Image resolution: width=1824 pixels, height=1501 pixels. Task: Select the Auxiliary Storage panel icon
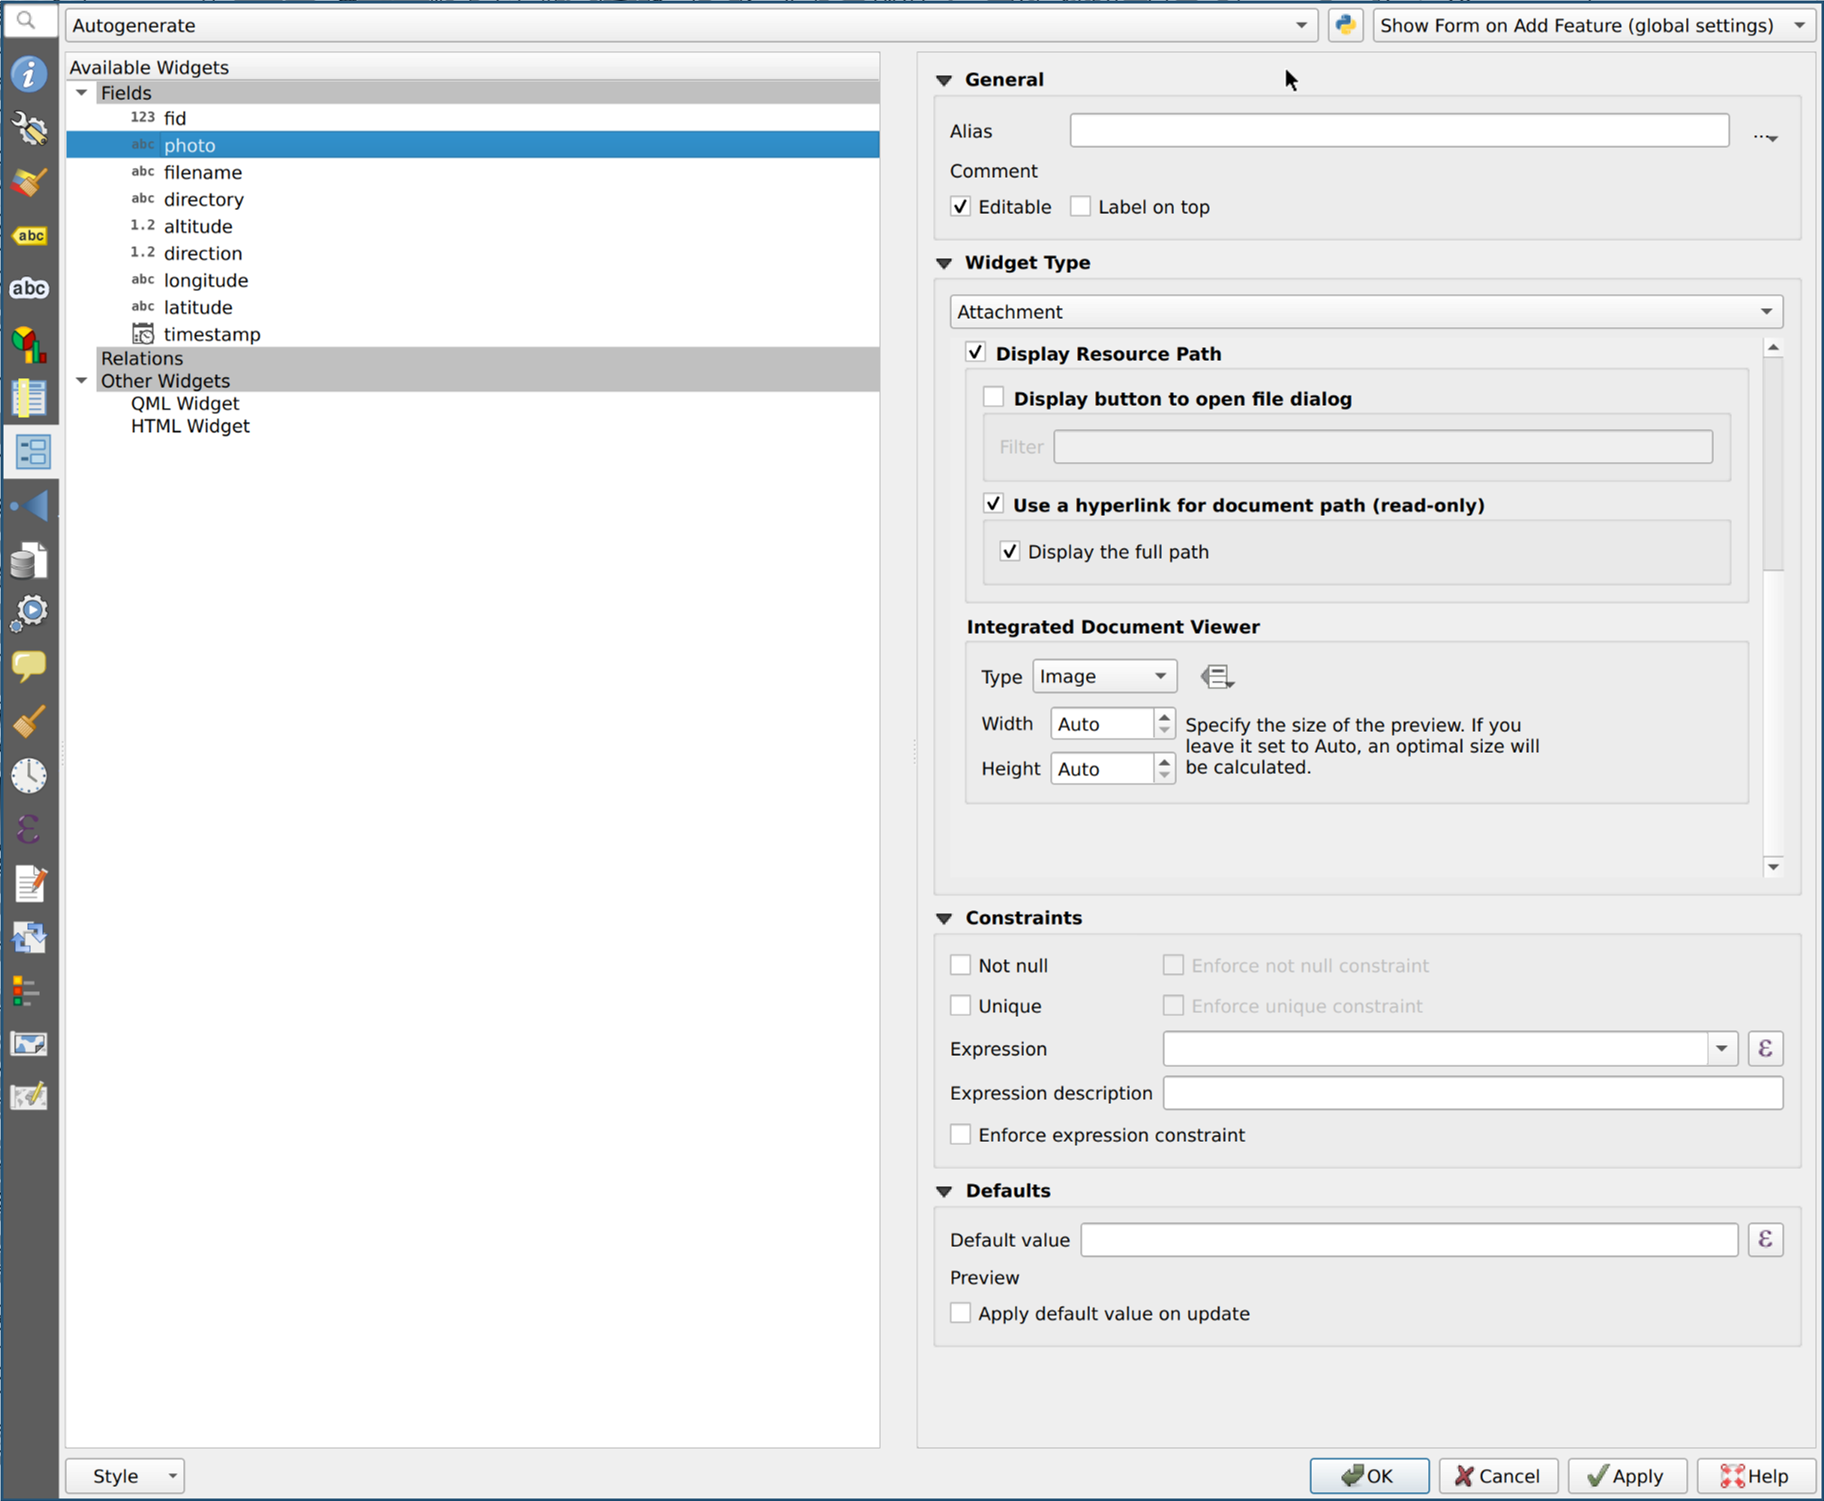click(x=29, y=560)
